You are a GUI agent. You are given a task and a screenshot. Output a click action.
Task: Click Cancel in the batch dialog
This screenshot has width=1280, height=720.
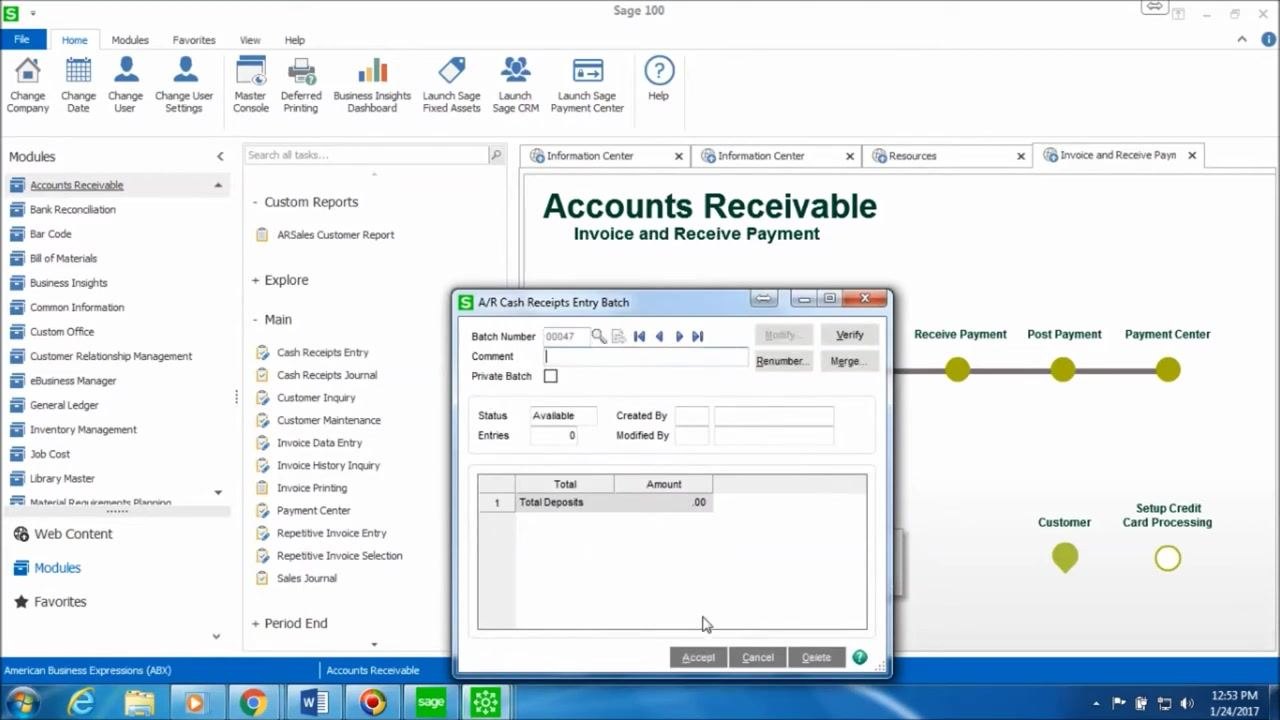(757, 657)
